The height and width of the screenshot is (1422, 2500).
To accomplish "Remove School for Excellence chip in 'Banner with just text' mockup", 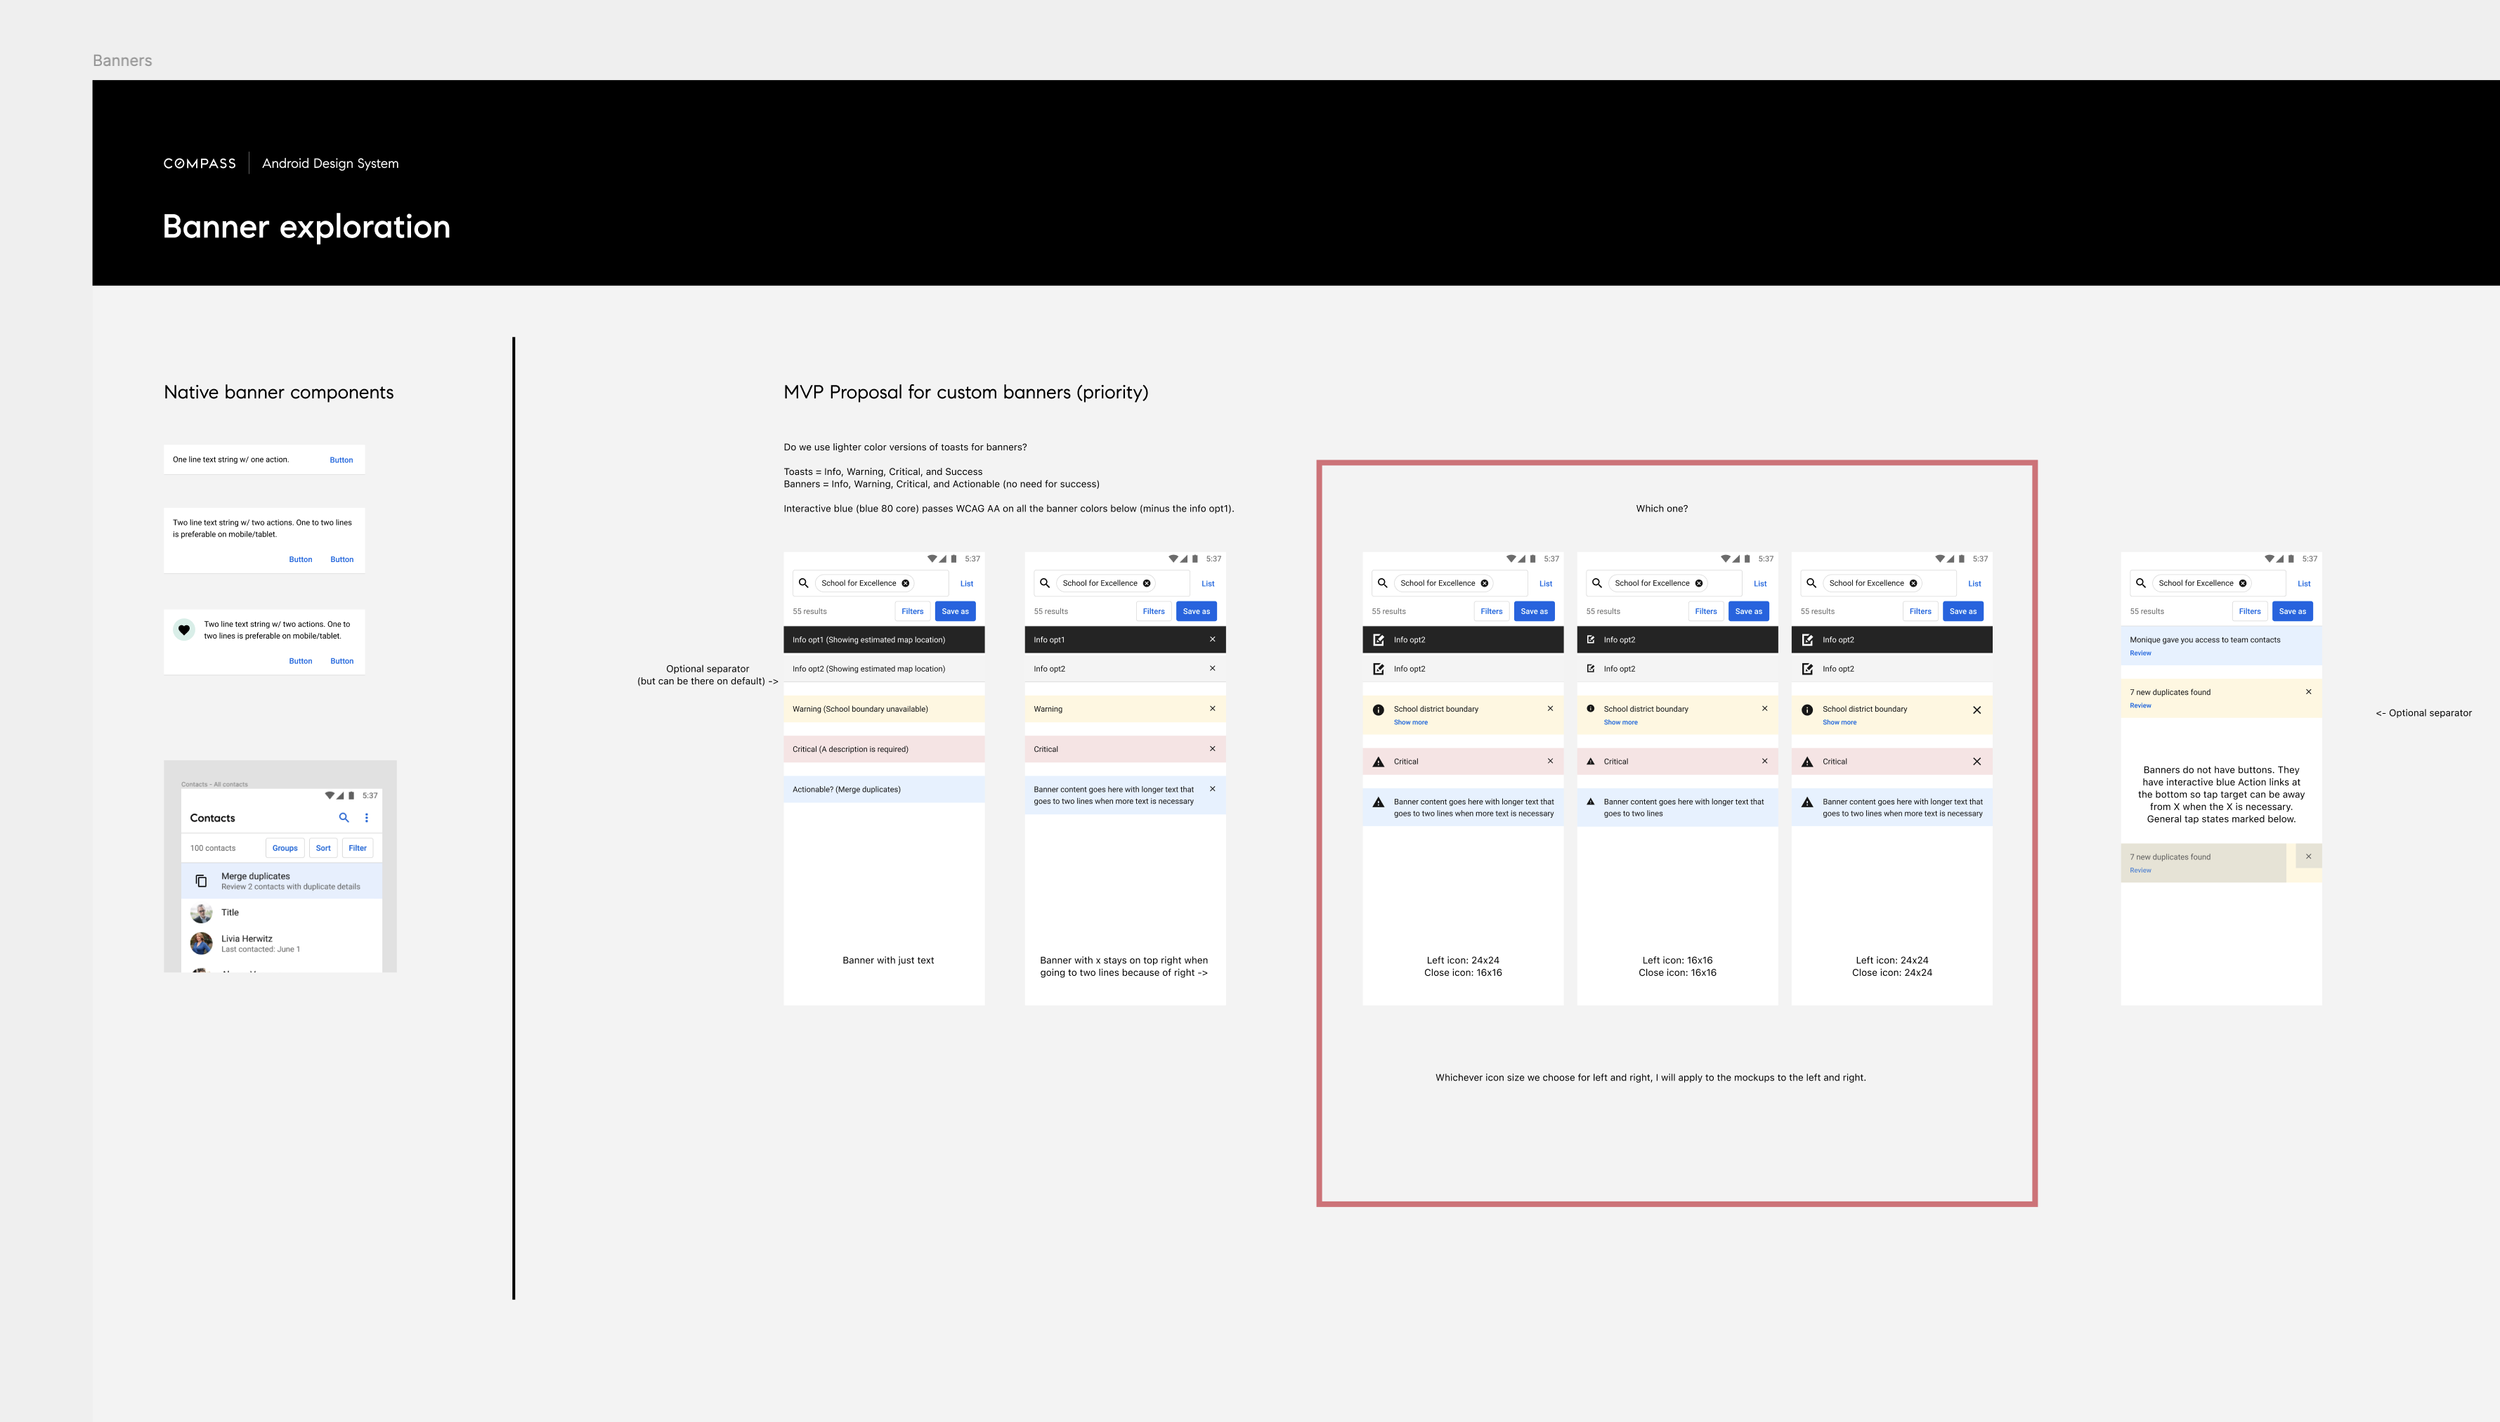I will pyautogui.click(x=906, y=583).
